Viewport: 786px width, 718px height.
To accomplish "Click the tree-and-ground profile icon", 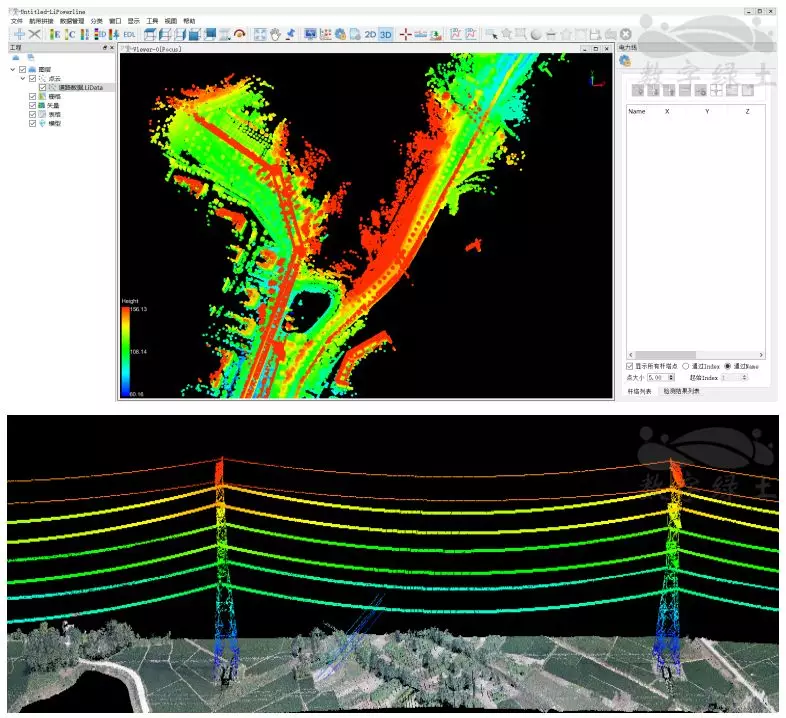I will point(436,34).
